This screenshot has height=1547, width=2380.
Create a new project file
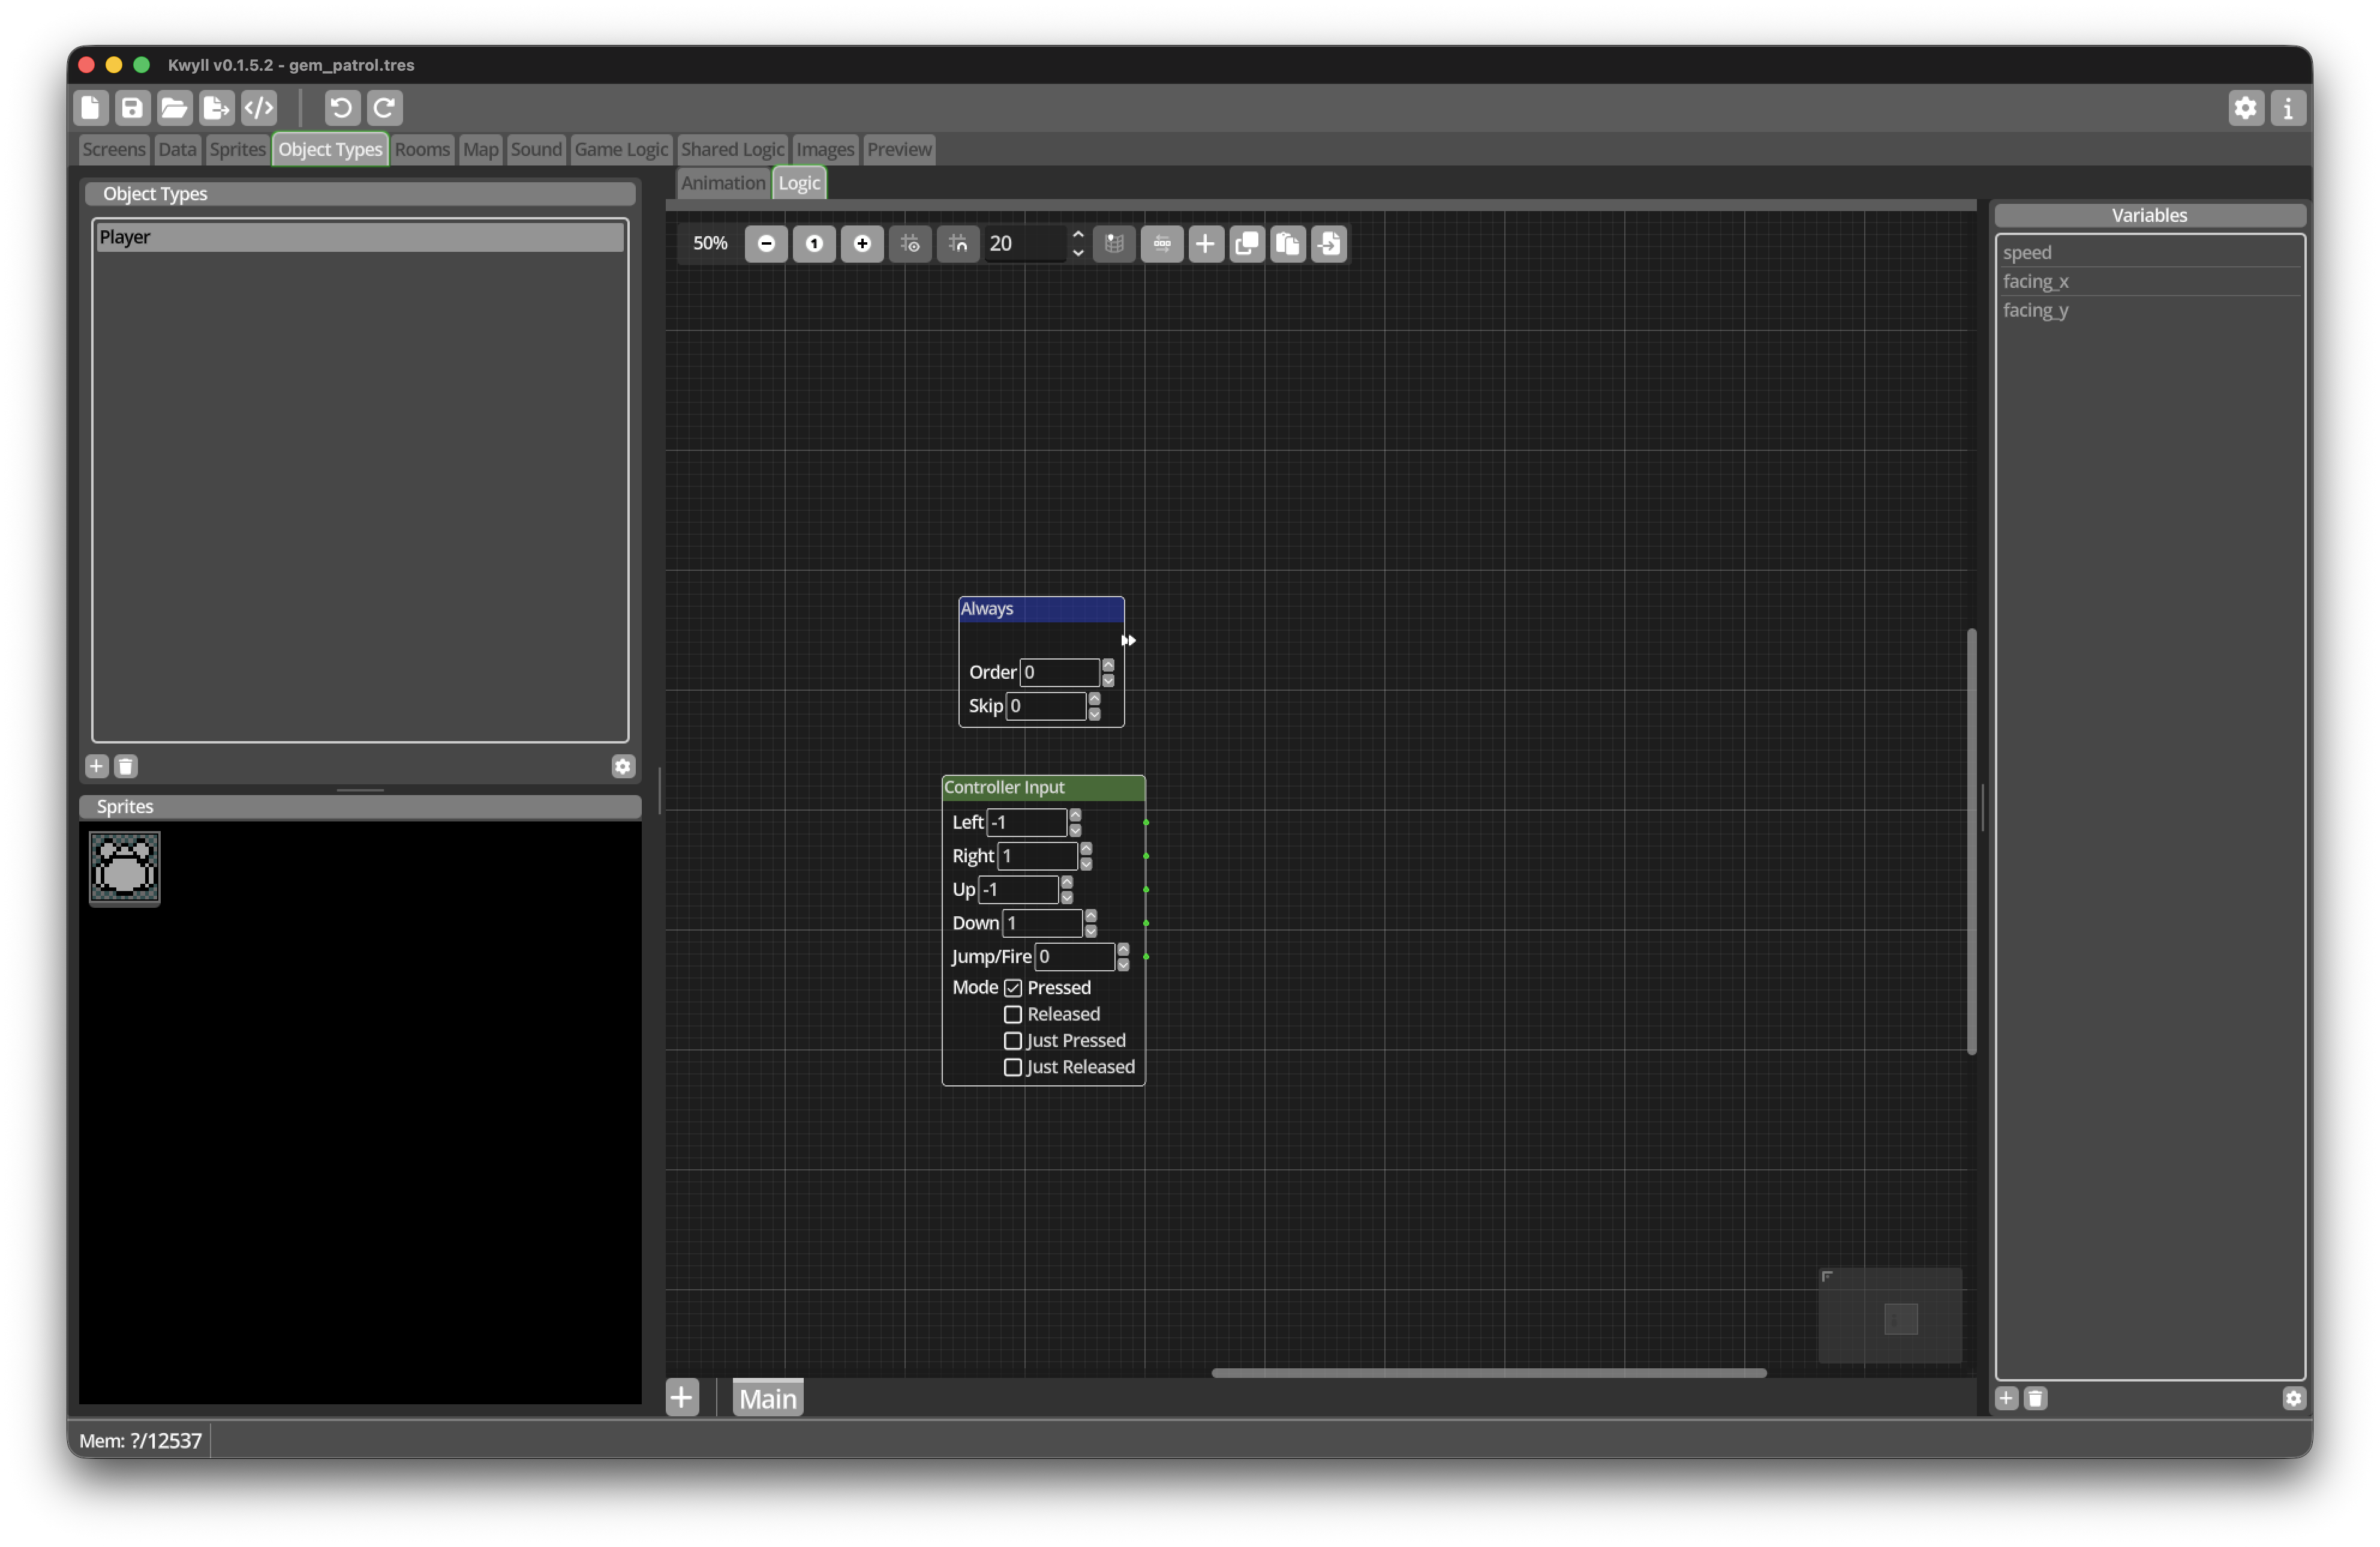91,107
